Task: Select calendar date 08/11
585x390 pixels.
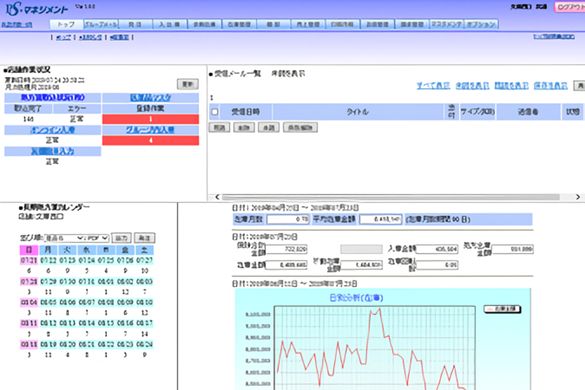Action: click(29, 323)
